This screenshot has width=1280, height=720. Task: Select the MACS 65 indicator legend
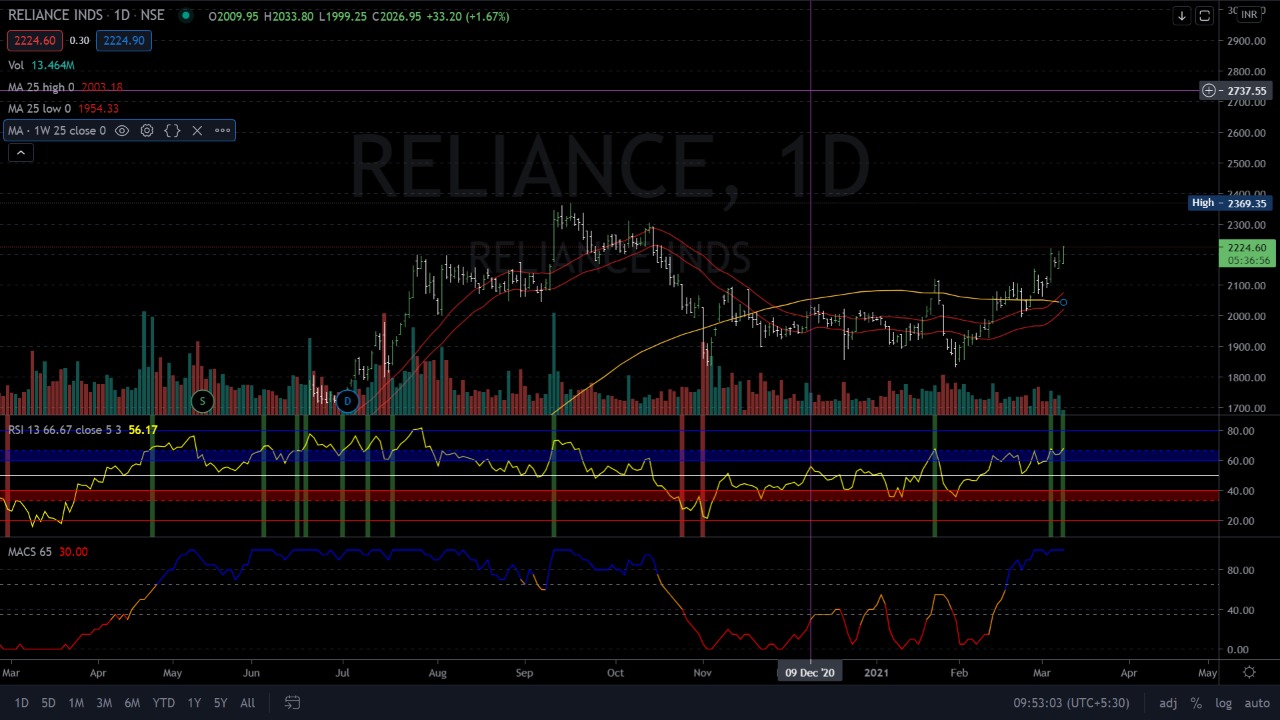point(48,552)
